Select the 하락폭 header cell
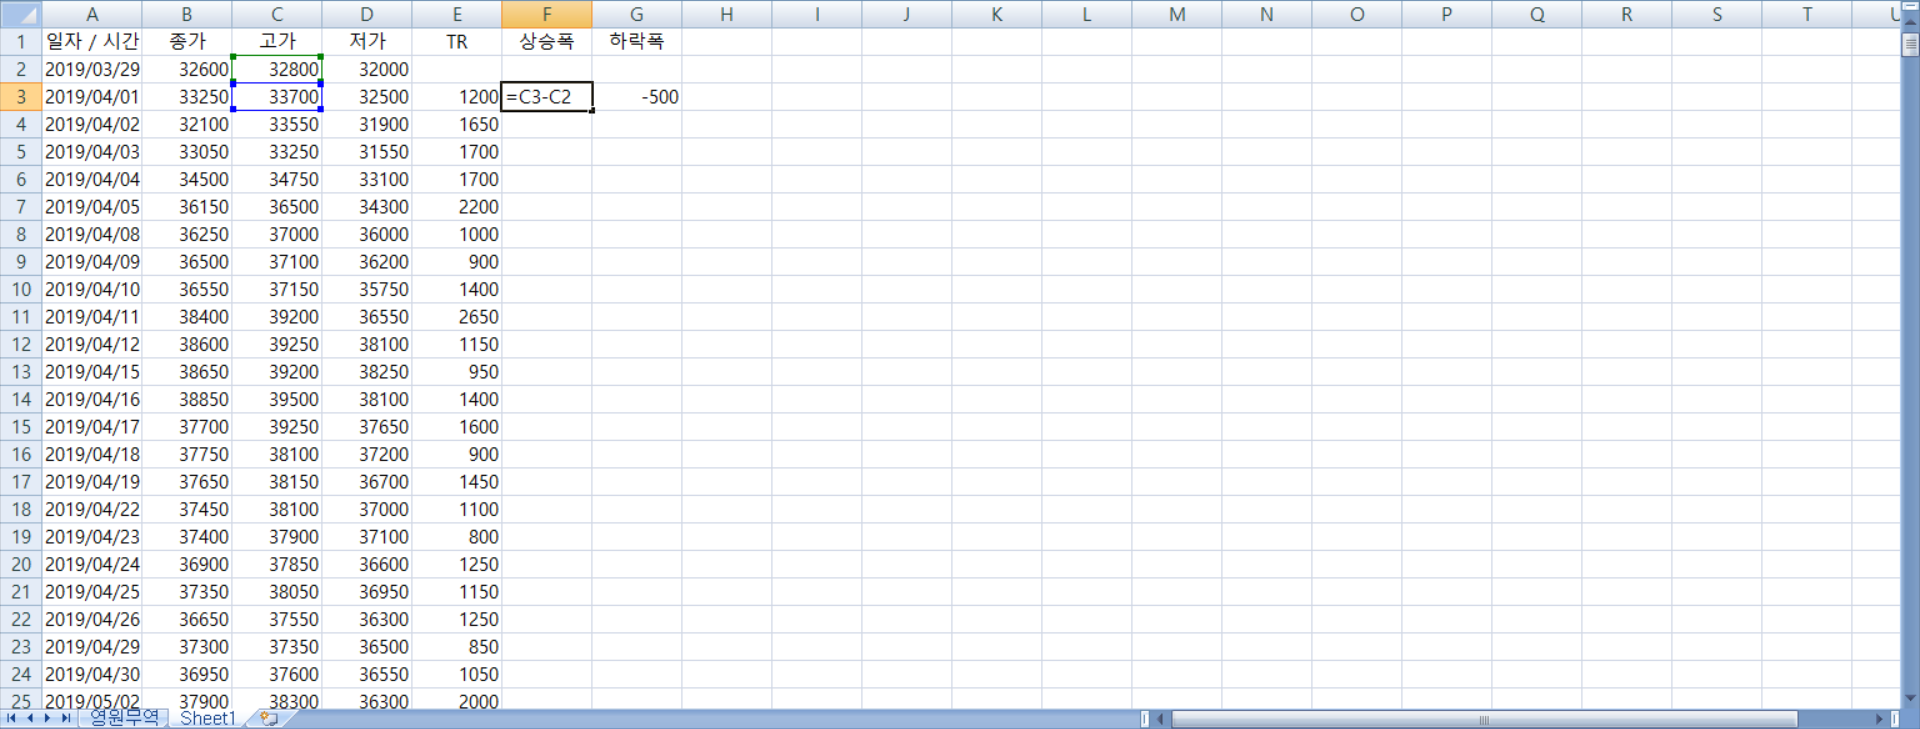 coord(637,41)
